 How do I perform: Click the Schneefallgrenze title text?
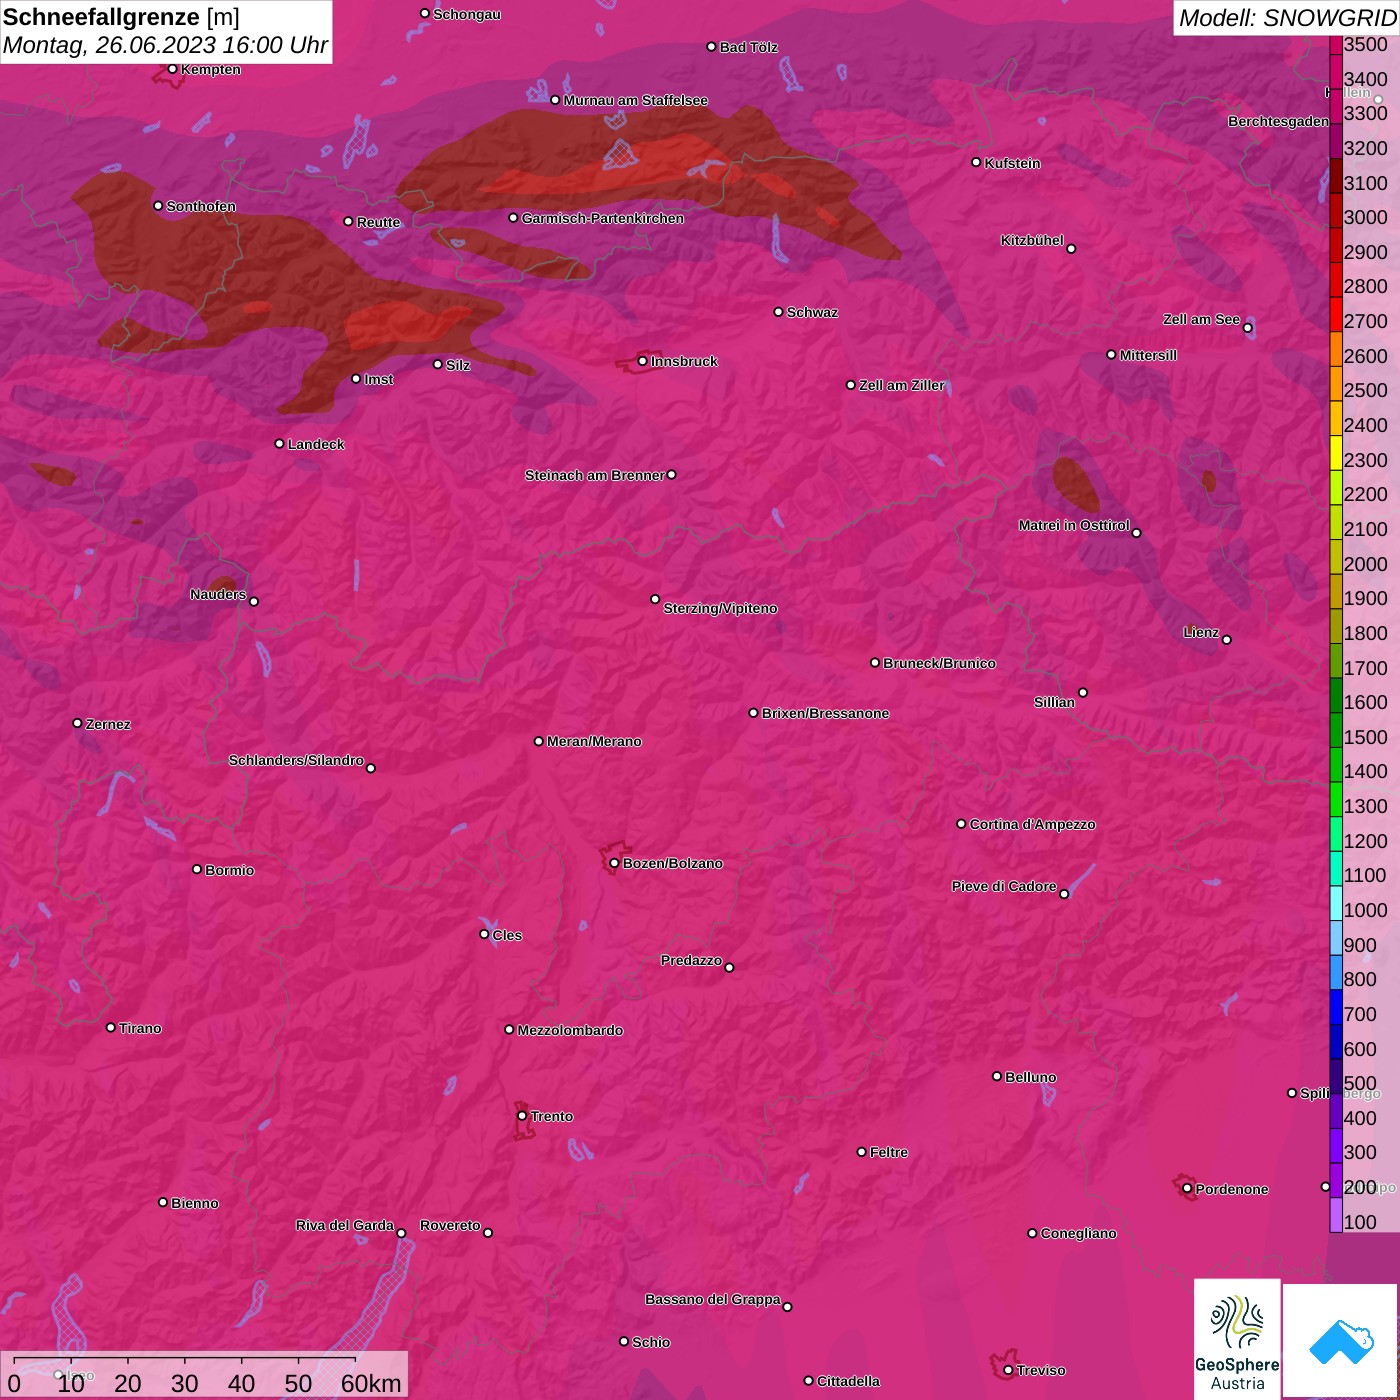[101, 17]
